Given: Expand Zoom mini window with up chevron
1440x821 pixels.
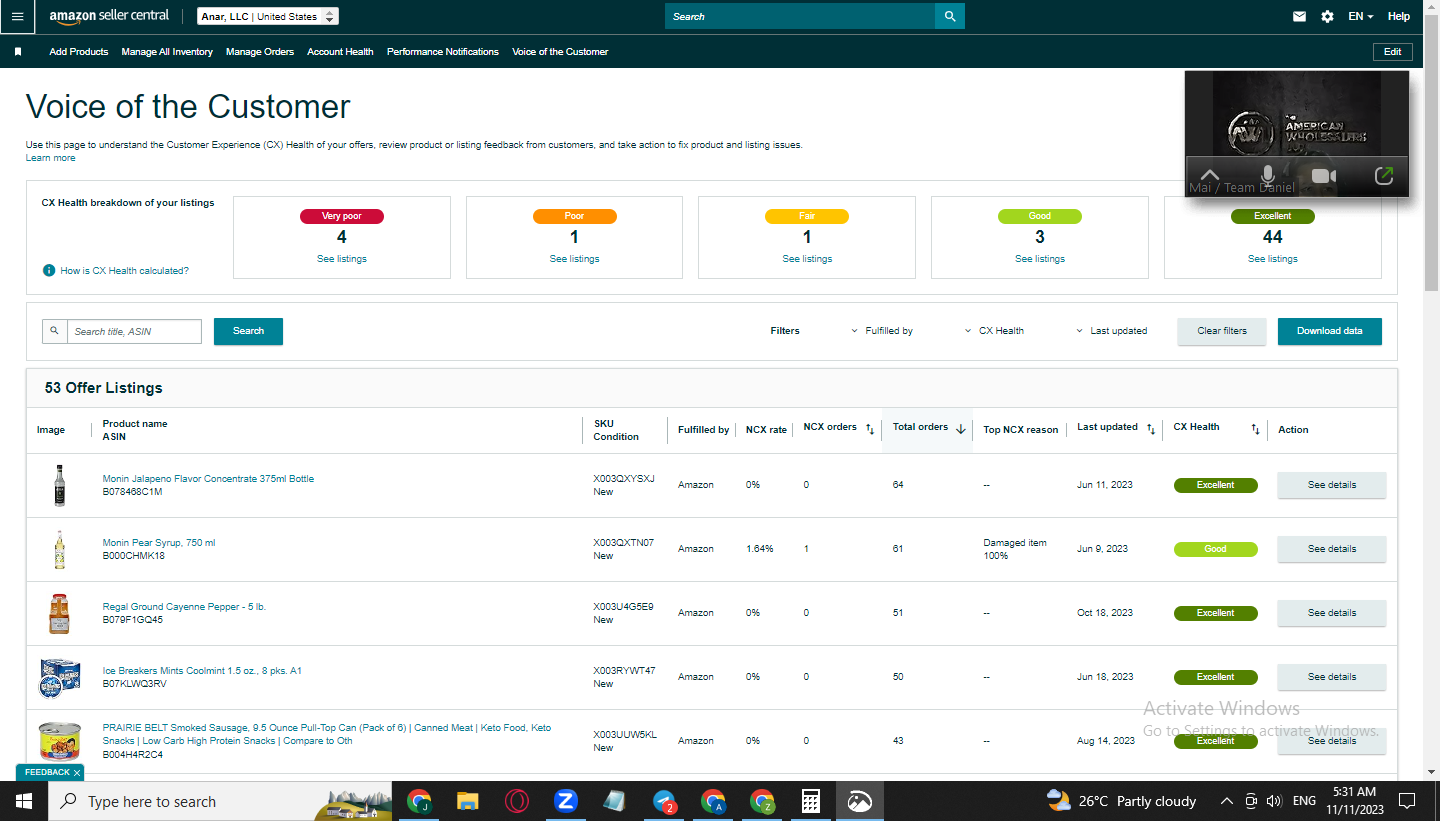Looking at the screenshot, I should (1209, 176).
